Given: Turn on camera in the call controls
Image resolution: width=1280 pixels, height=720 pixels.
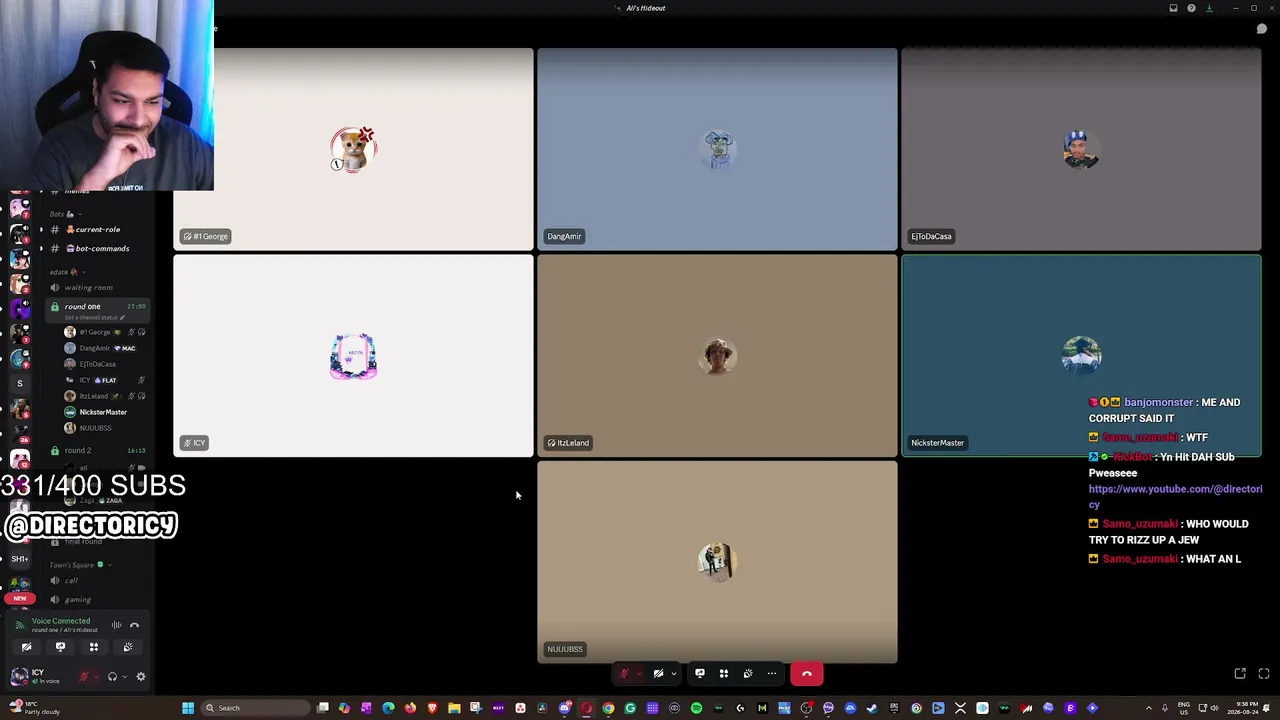Looking at the screenshot, I should tap(658, 674).
